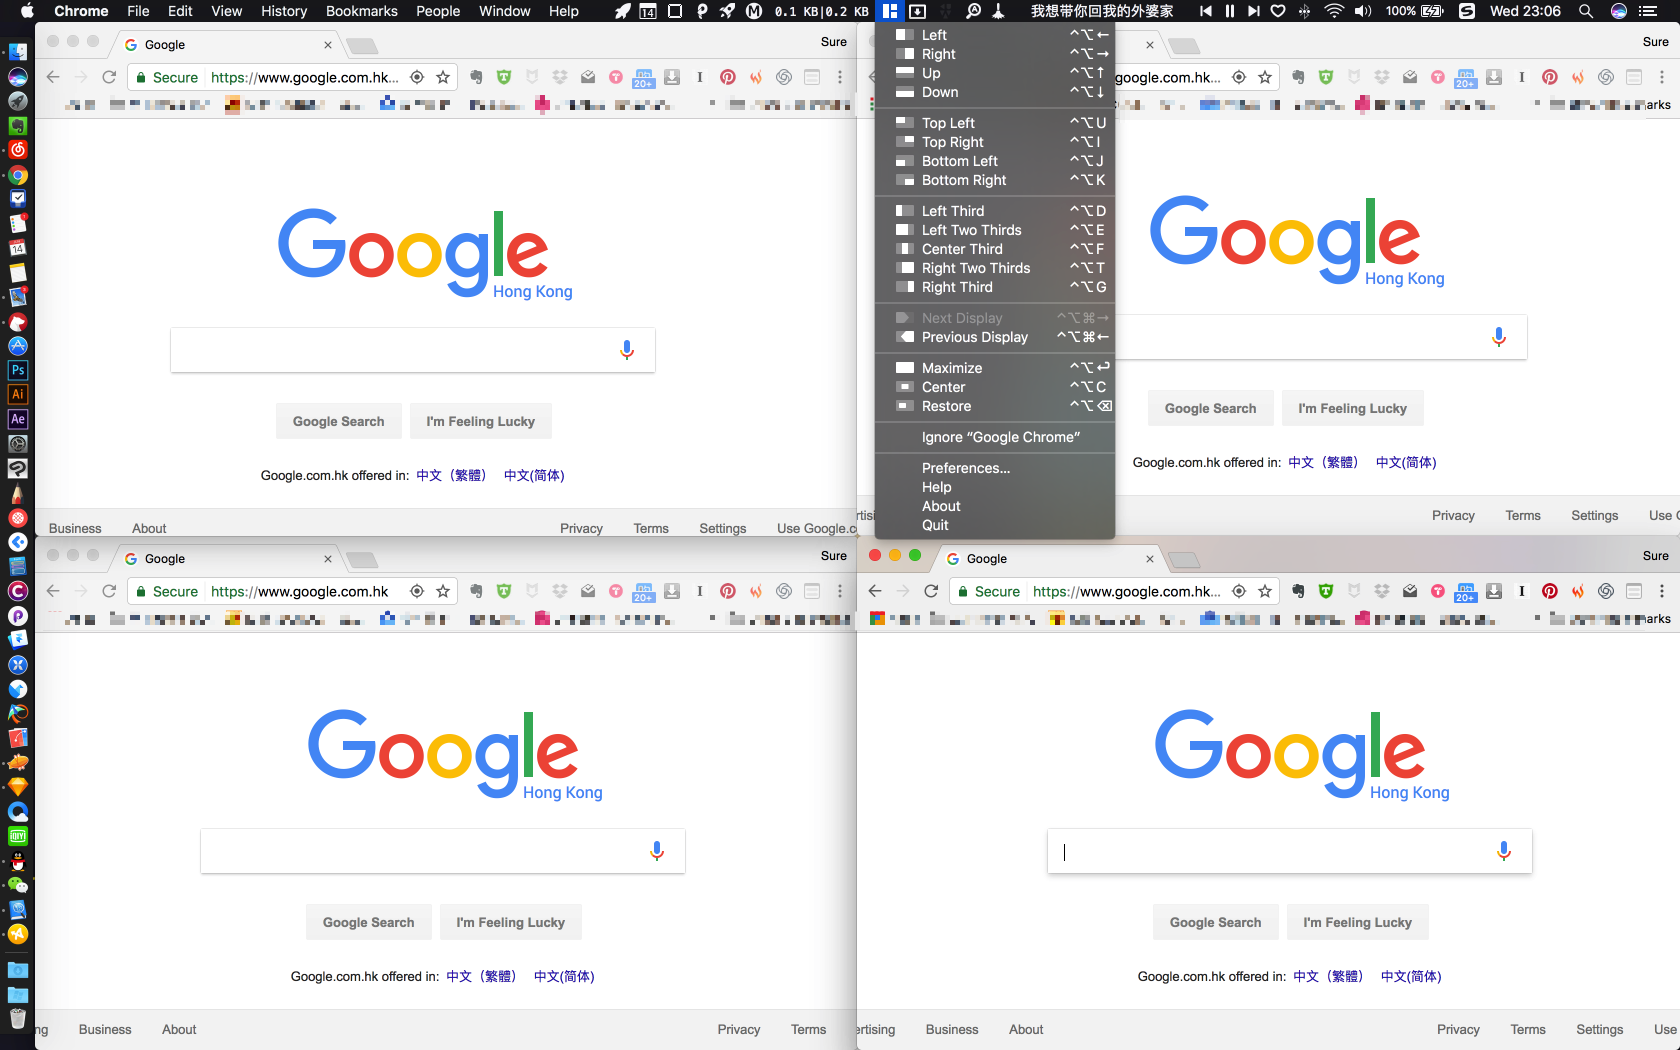
Task: Open the History menu in the menu bar
Action: pos(284,11)
